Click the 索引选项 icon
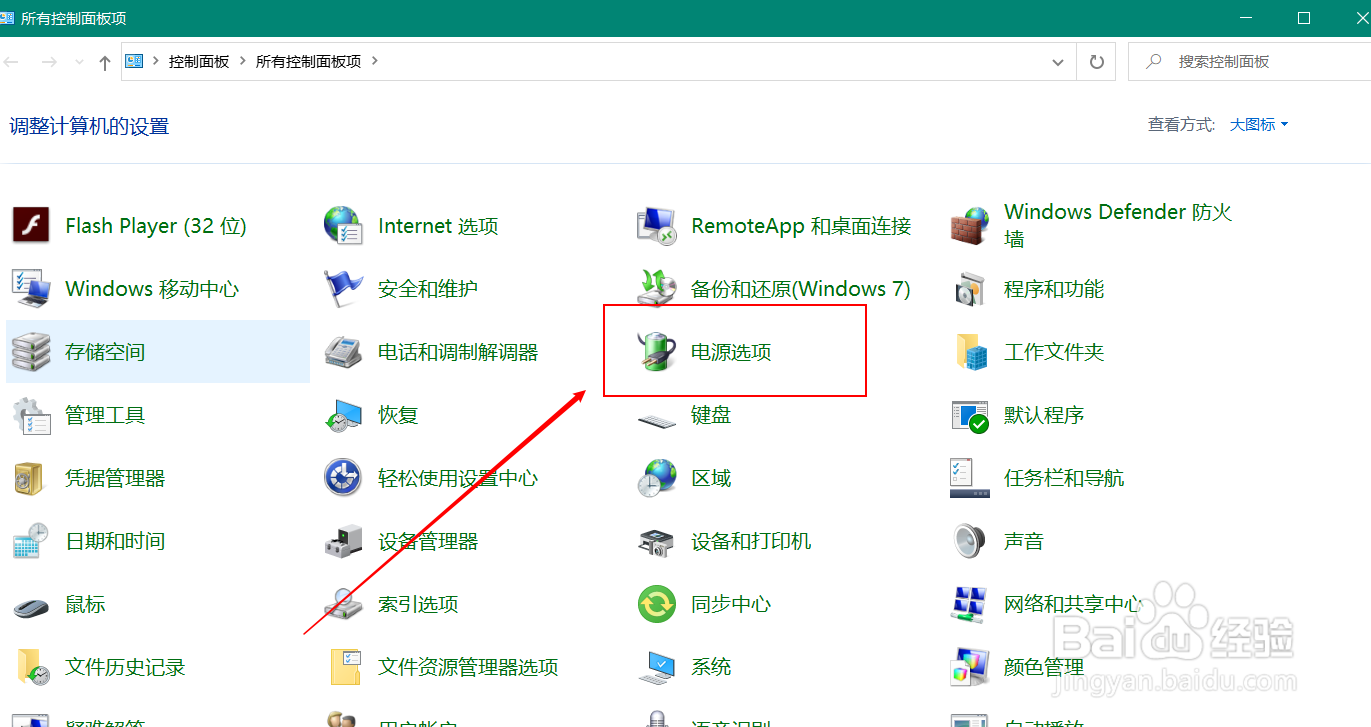 click(x=343, y=604)
